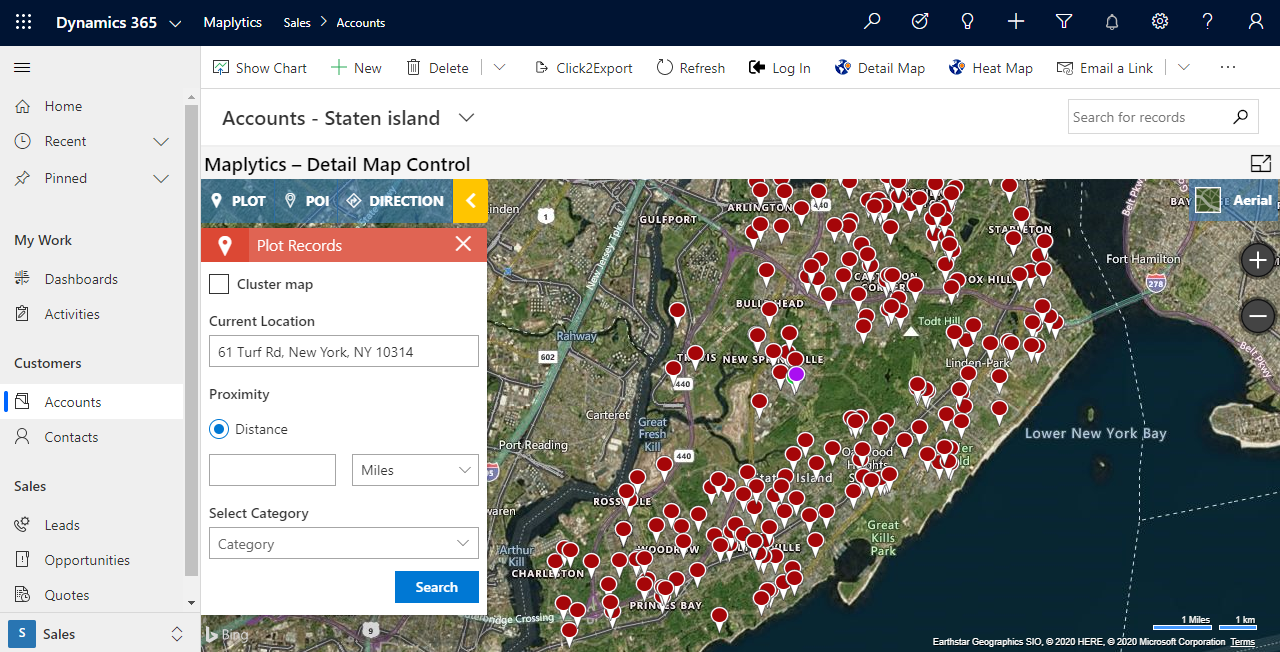Click the distance value input box

(x=272, y=470)
